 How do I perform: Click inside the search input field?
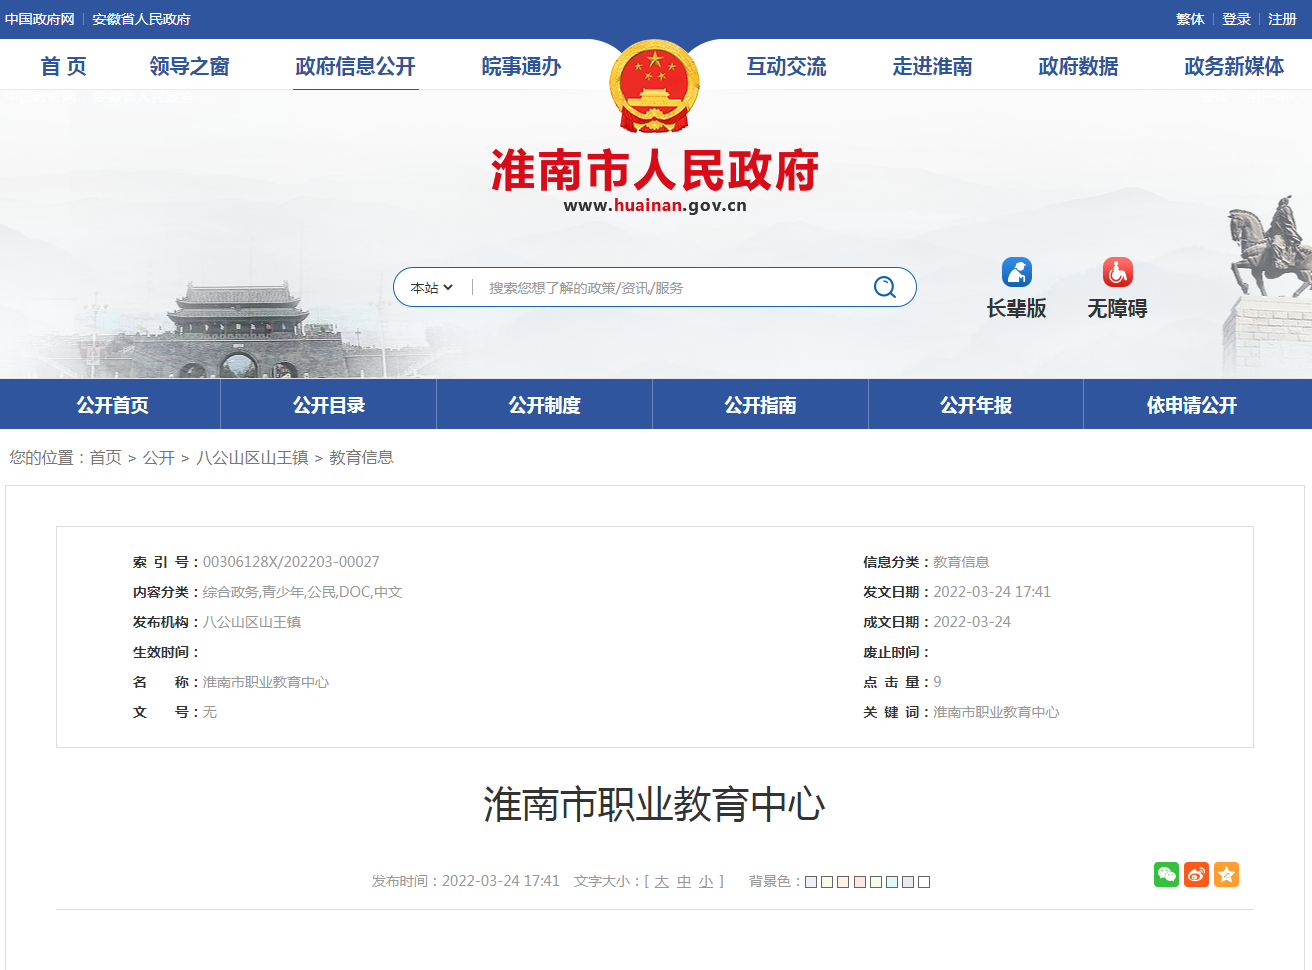point(650,287)
